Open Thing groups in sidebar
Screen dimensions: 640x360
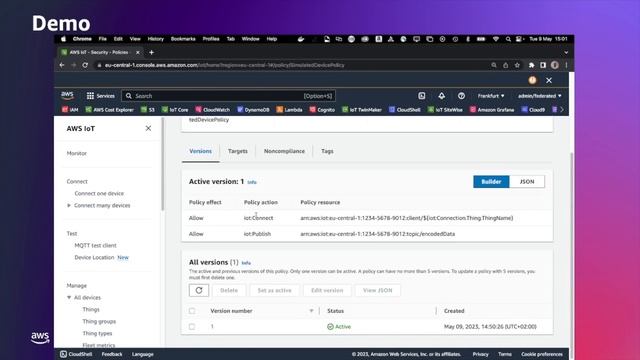click(x=99, y=322)
